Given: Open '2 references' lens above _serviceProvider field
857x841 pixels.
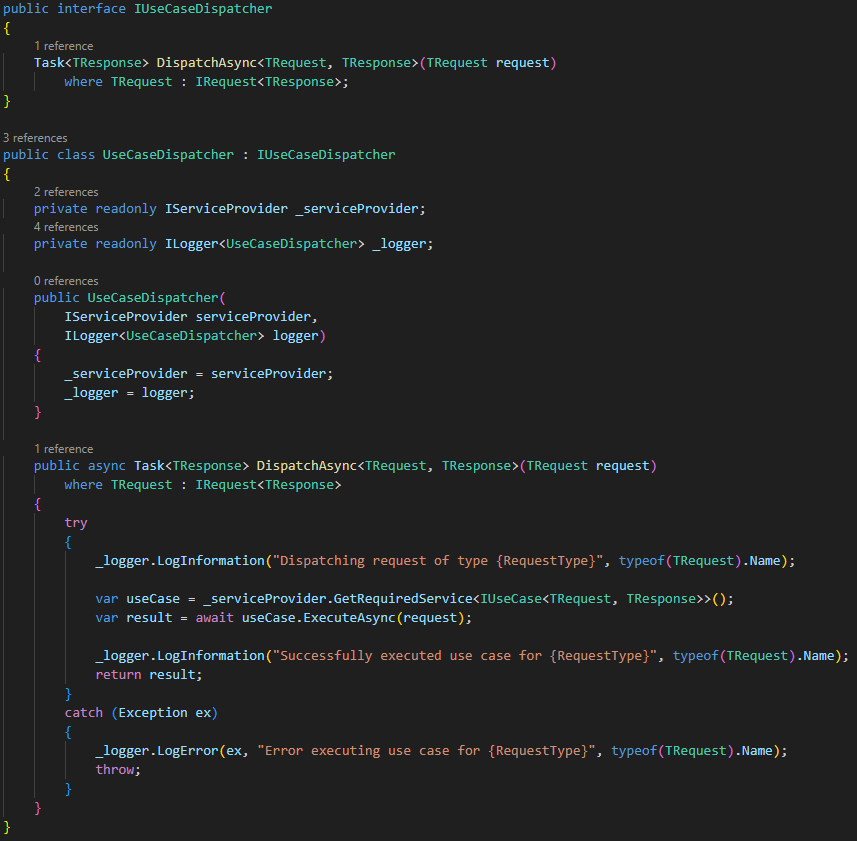Looking at the screenshot, I should [66, 192].
